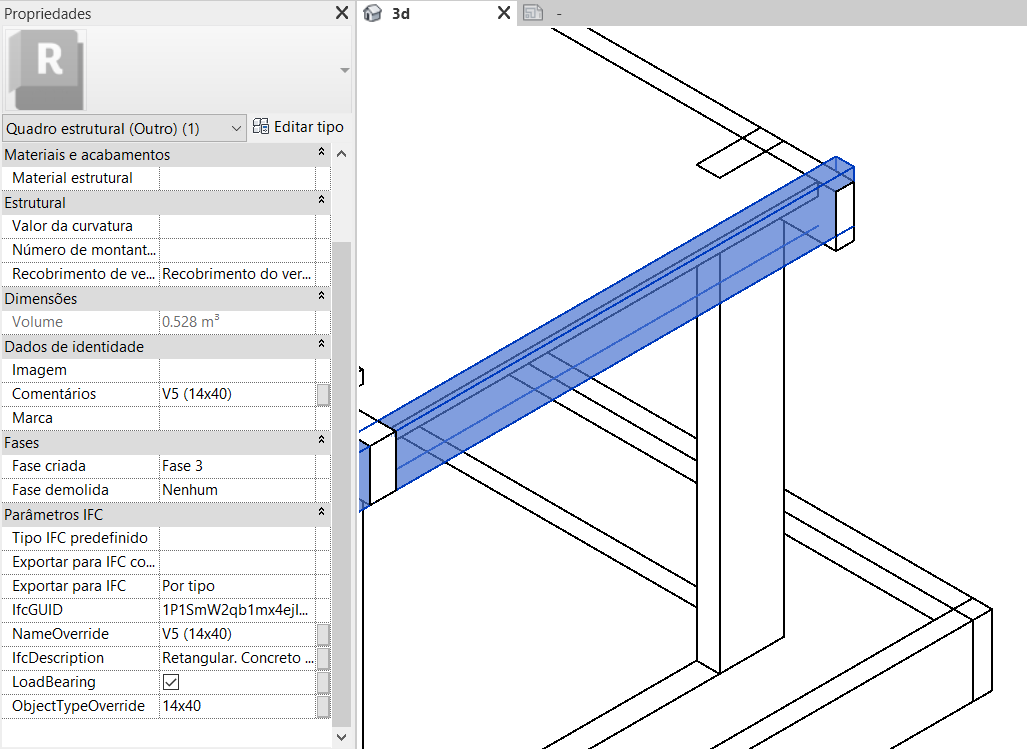Click the Número de montantes value field
The height and width of the screenshot is (749, 1027).
[237, 250]
